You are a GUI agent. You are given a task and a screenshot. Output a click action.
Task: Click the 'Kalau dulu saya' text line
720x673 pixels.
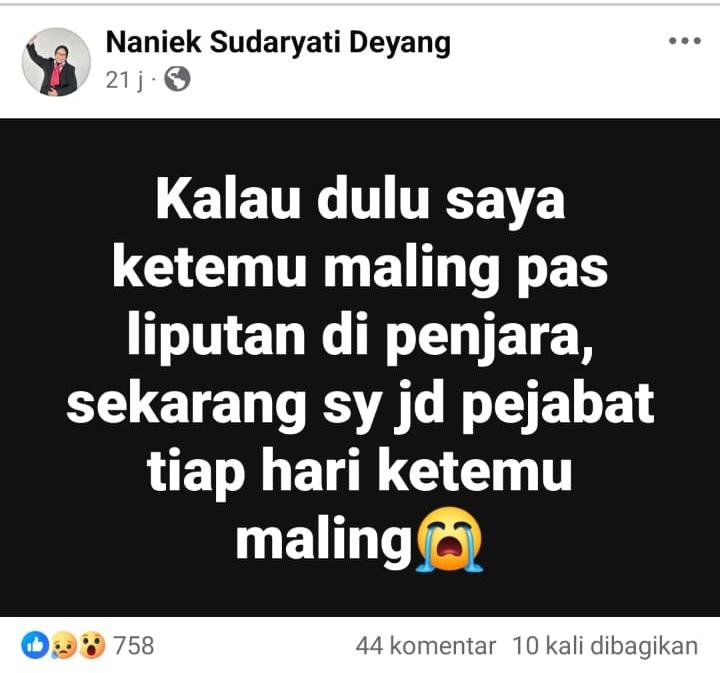point(360,201)
